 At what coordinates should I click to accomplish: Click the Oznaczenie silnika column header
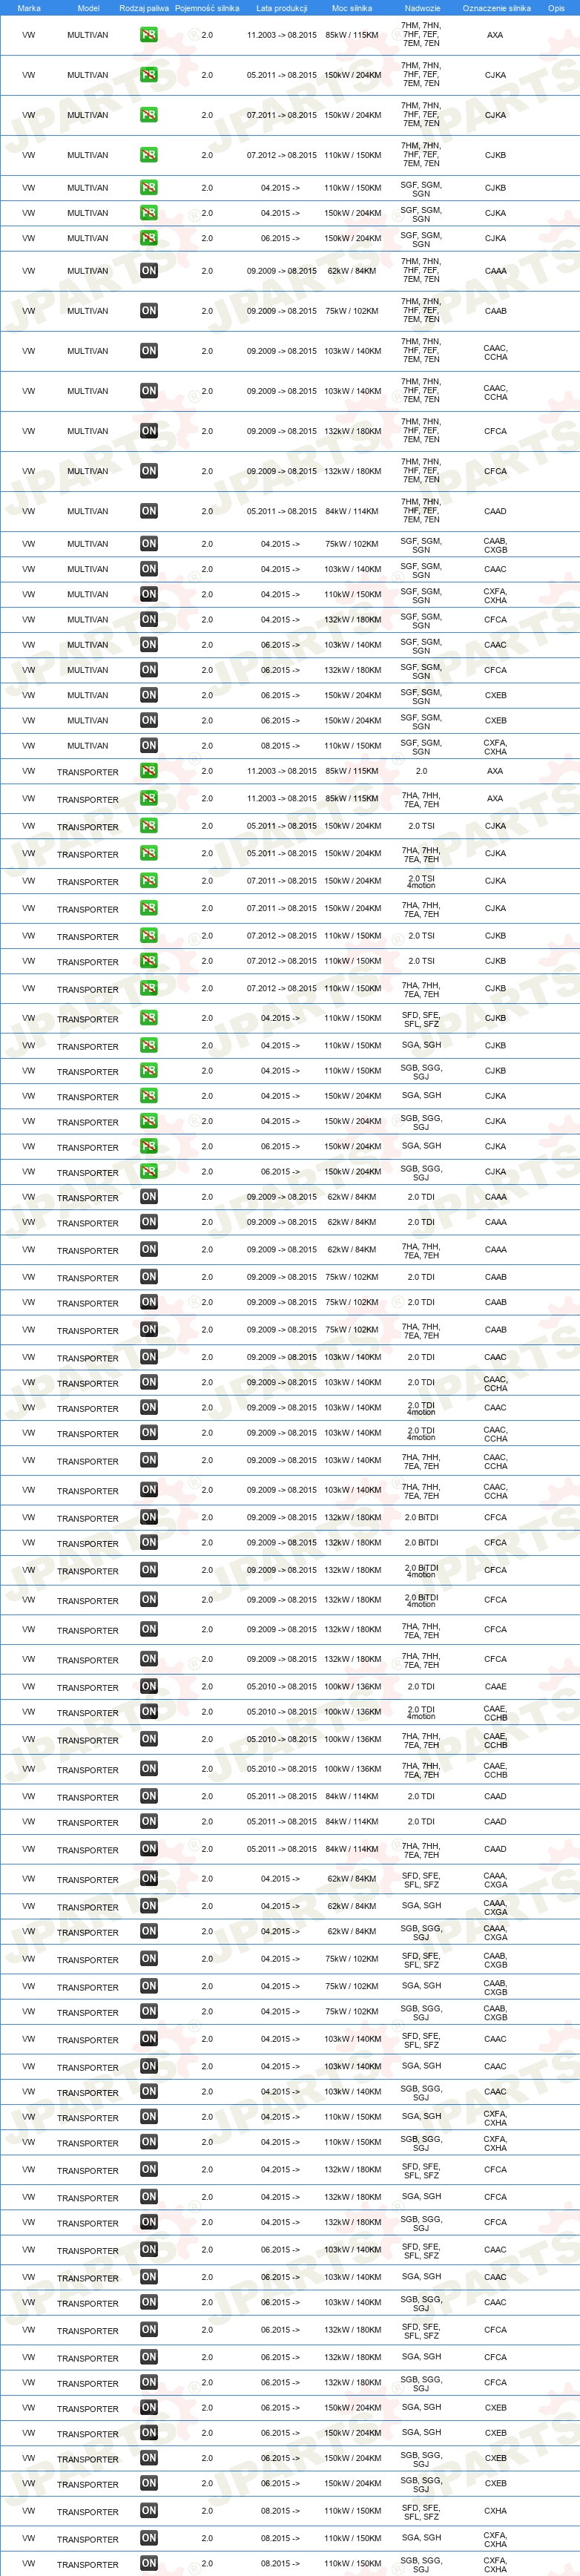[x=496, y=8]
